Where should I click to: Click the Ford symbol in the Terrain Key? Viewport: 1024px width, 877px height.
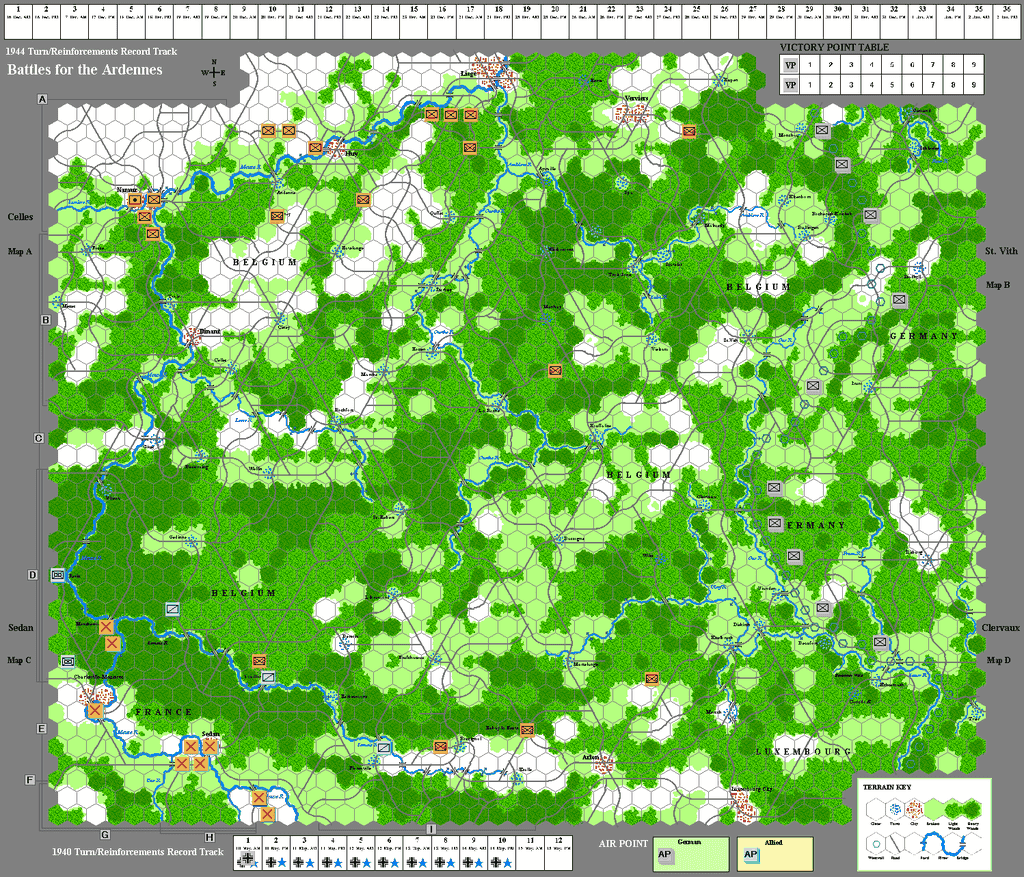pos(925,843)
